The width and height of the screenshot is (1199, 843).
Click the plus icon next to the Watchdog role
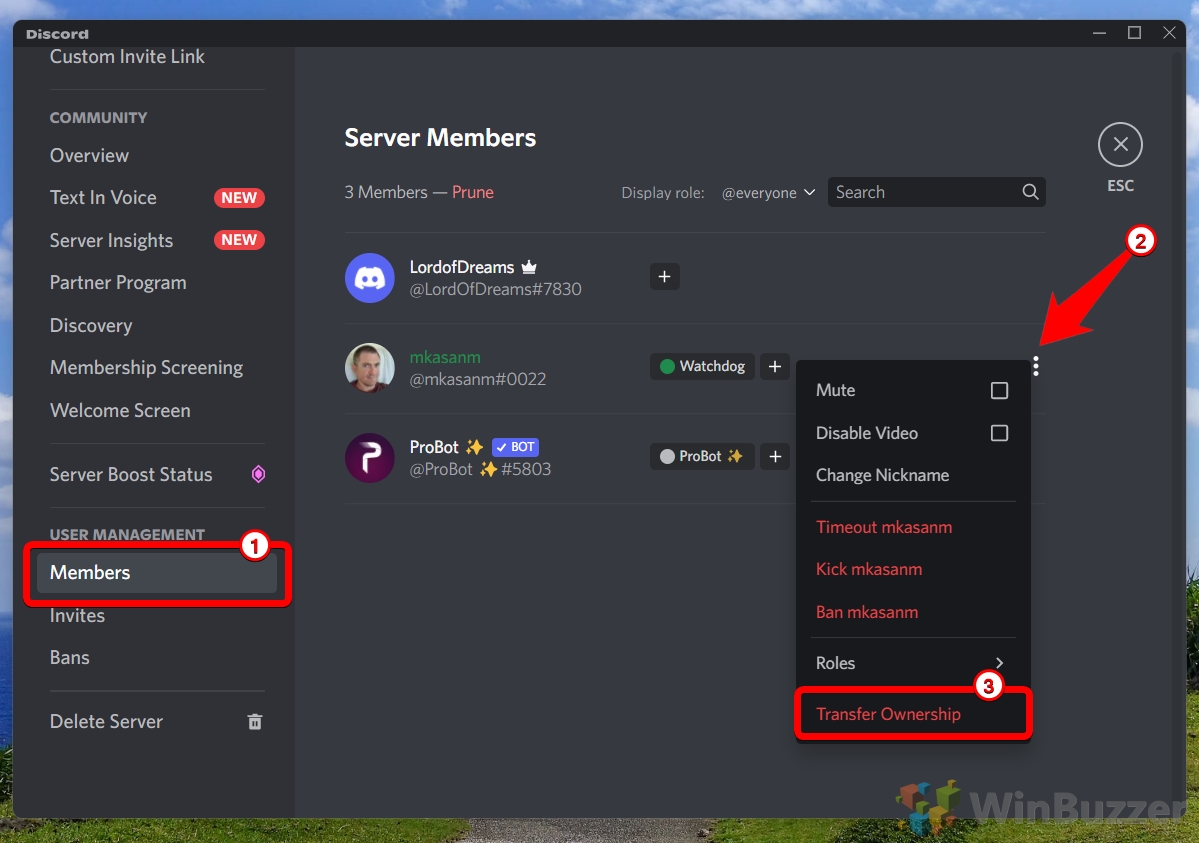point(775,366)
